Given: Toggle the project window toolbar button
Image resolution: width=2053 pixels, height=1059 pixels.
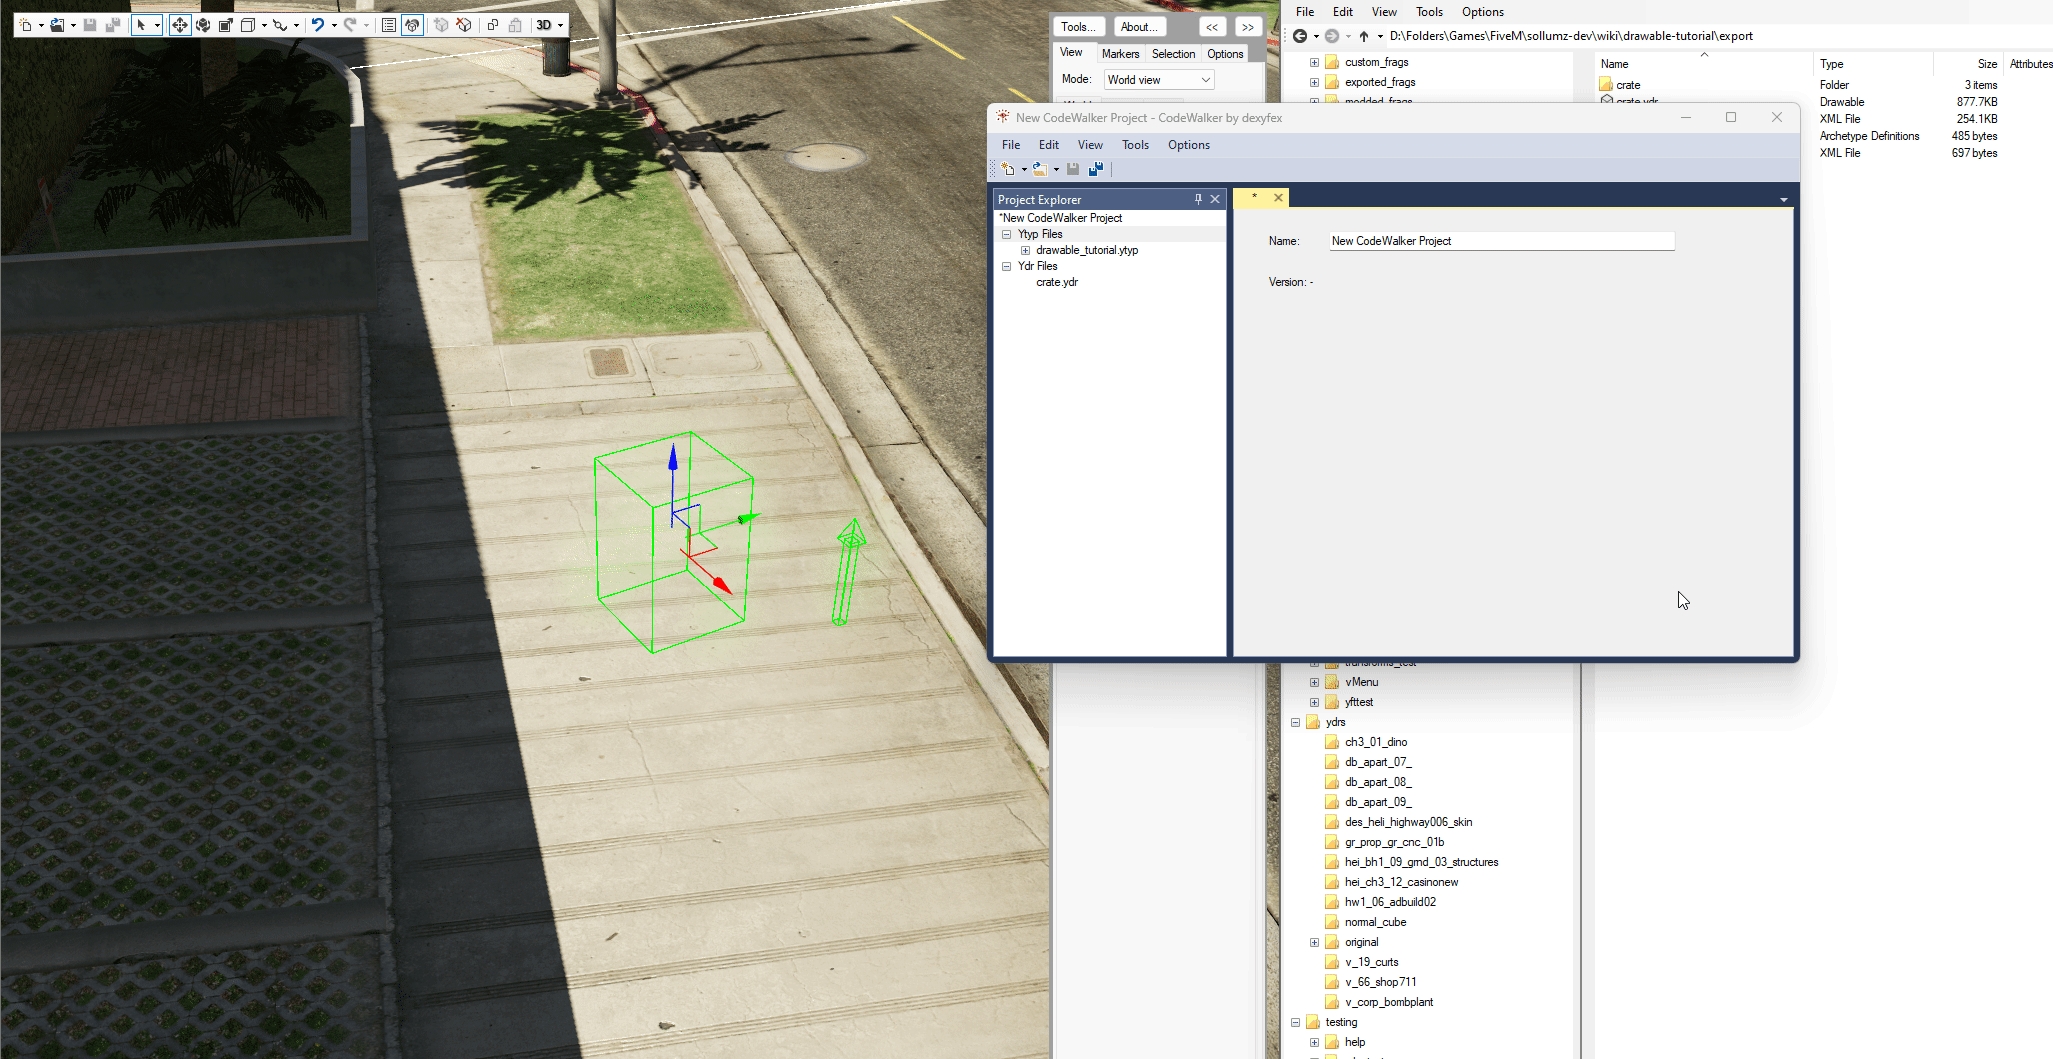Looking at the screenshot, I should [412, 25].
